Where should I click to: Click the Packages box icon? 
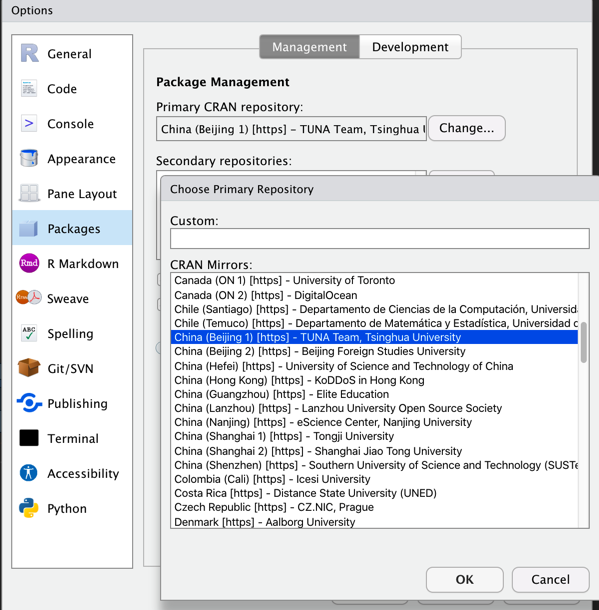[28, 228]
